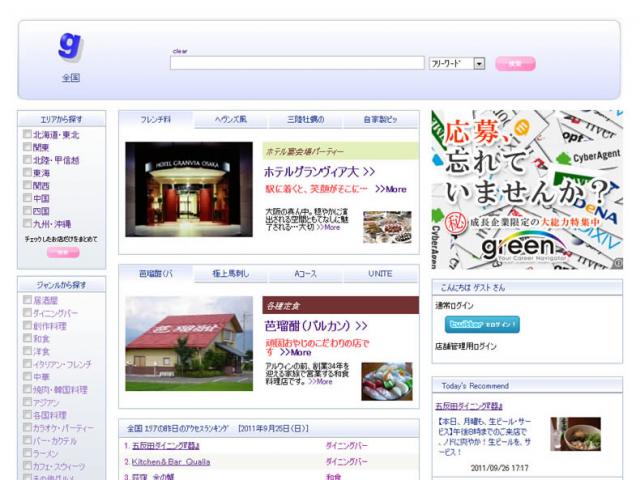Select the ヘウンズ風 tab
This screenshot has width=640, height=480.
(231, 120)
